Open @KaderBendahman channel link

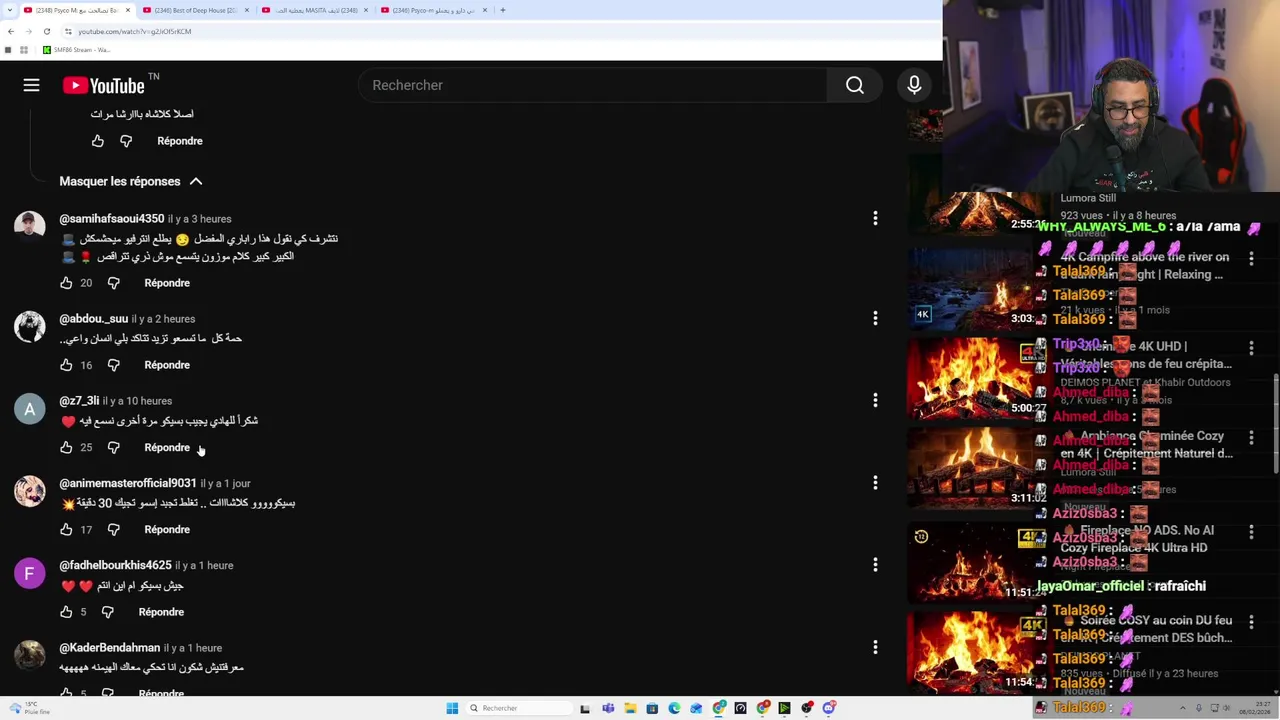(x=109, y=647)
